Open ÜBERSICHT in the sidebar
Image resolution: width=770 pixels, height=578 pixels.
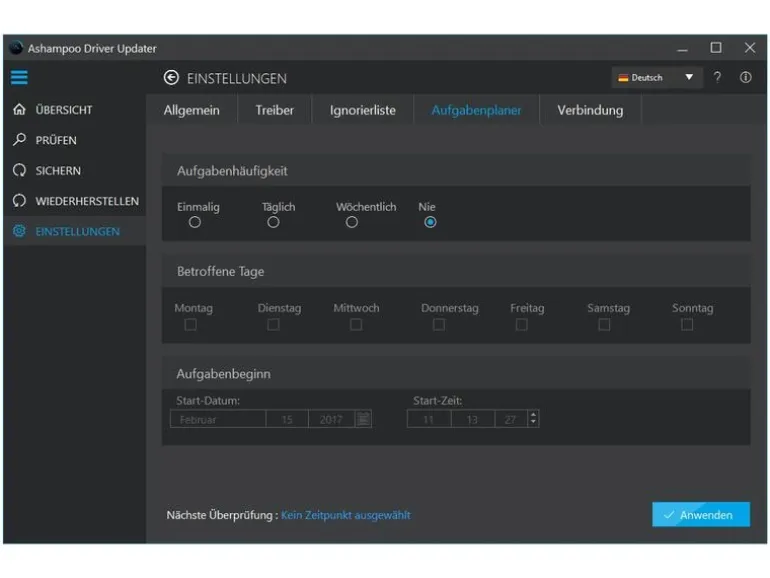[x=75, y=110]
